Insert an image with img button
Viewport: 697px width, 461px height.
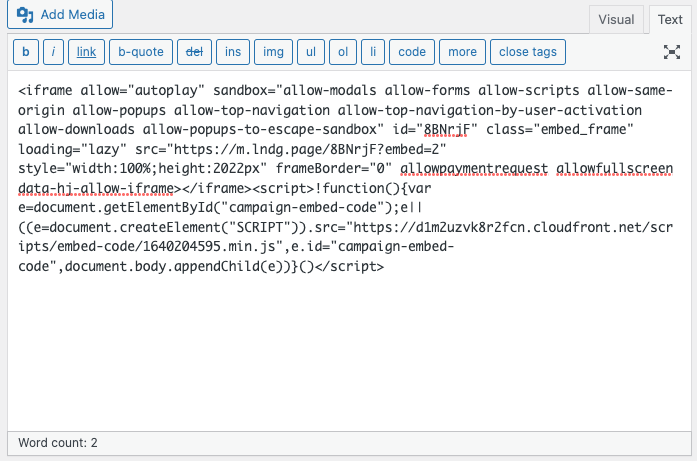[273, 52]
